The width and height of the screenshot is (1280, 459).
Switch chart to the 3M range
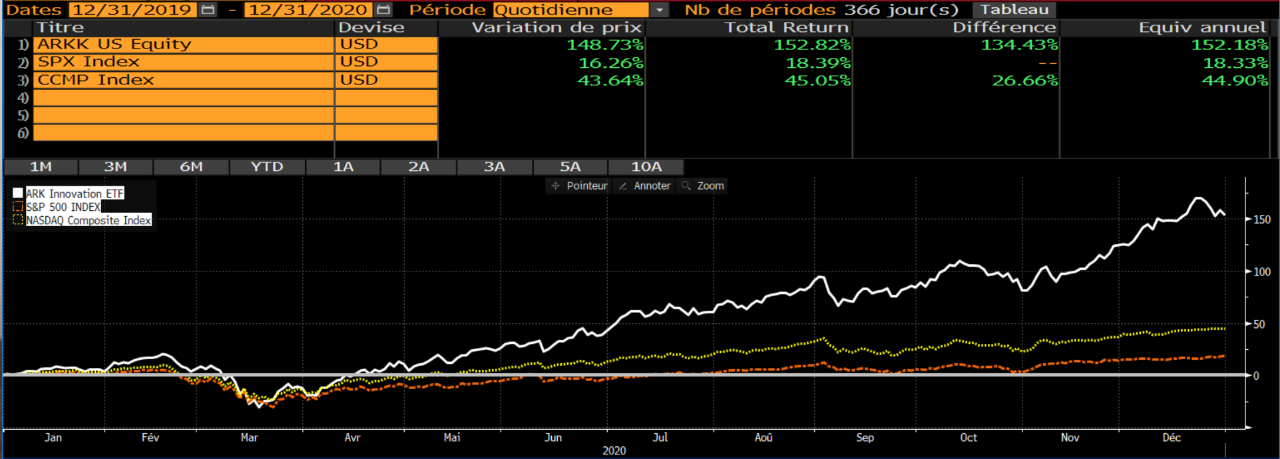116,167
